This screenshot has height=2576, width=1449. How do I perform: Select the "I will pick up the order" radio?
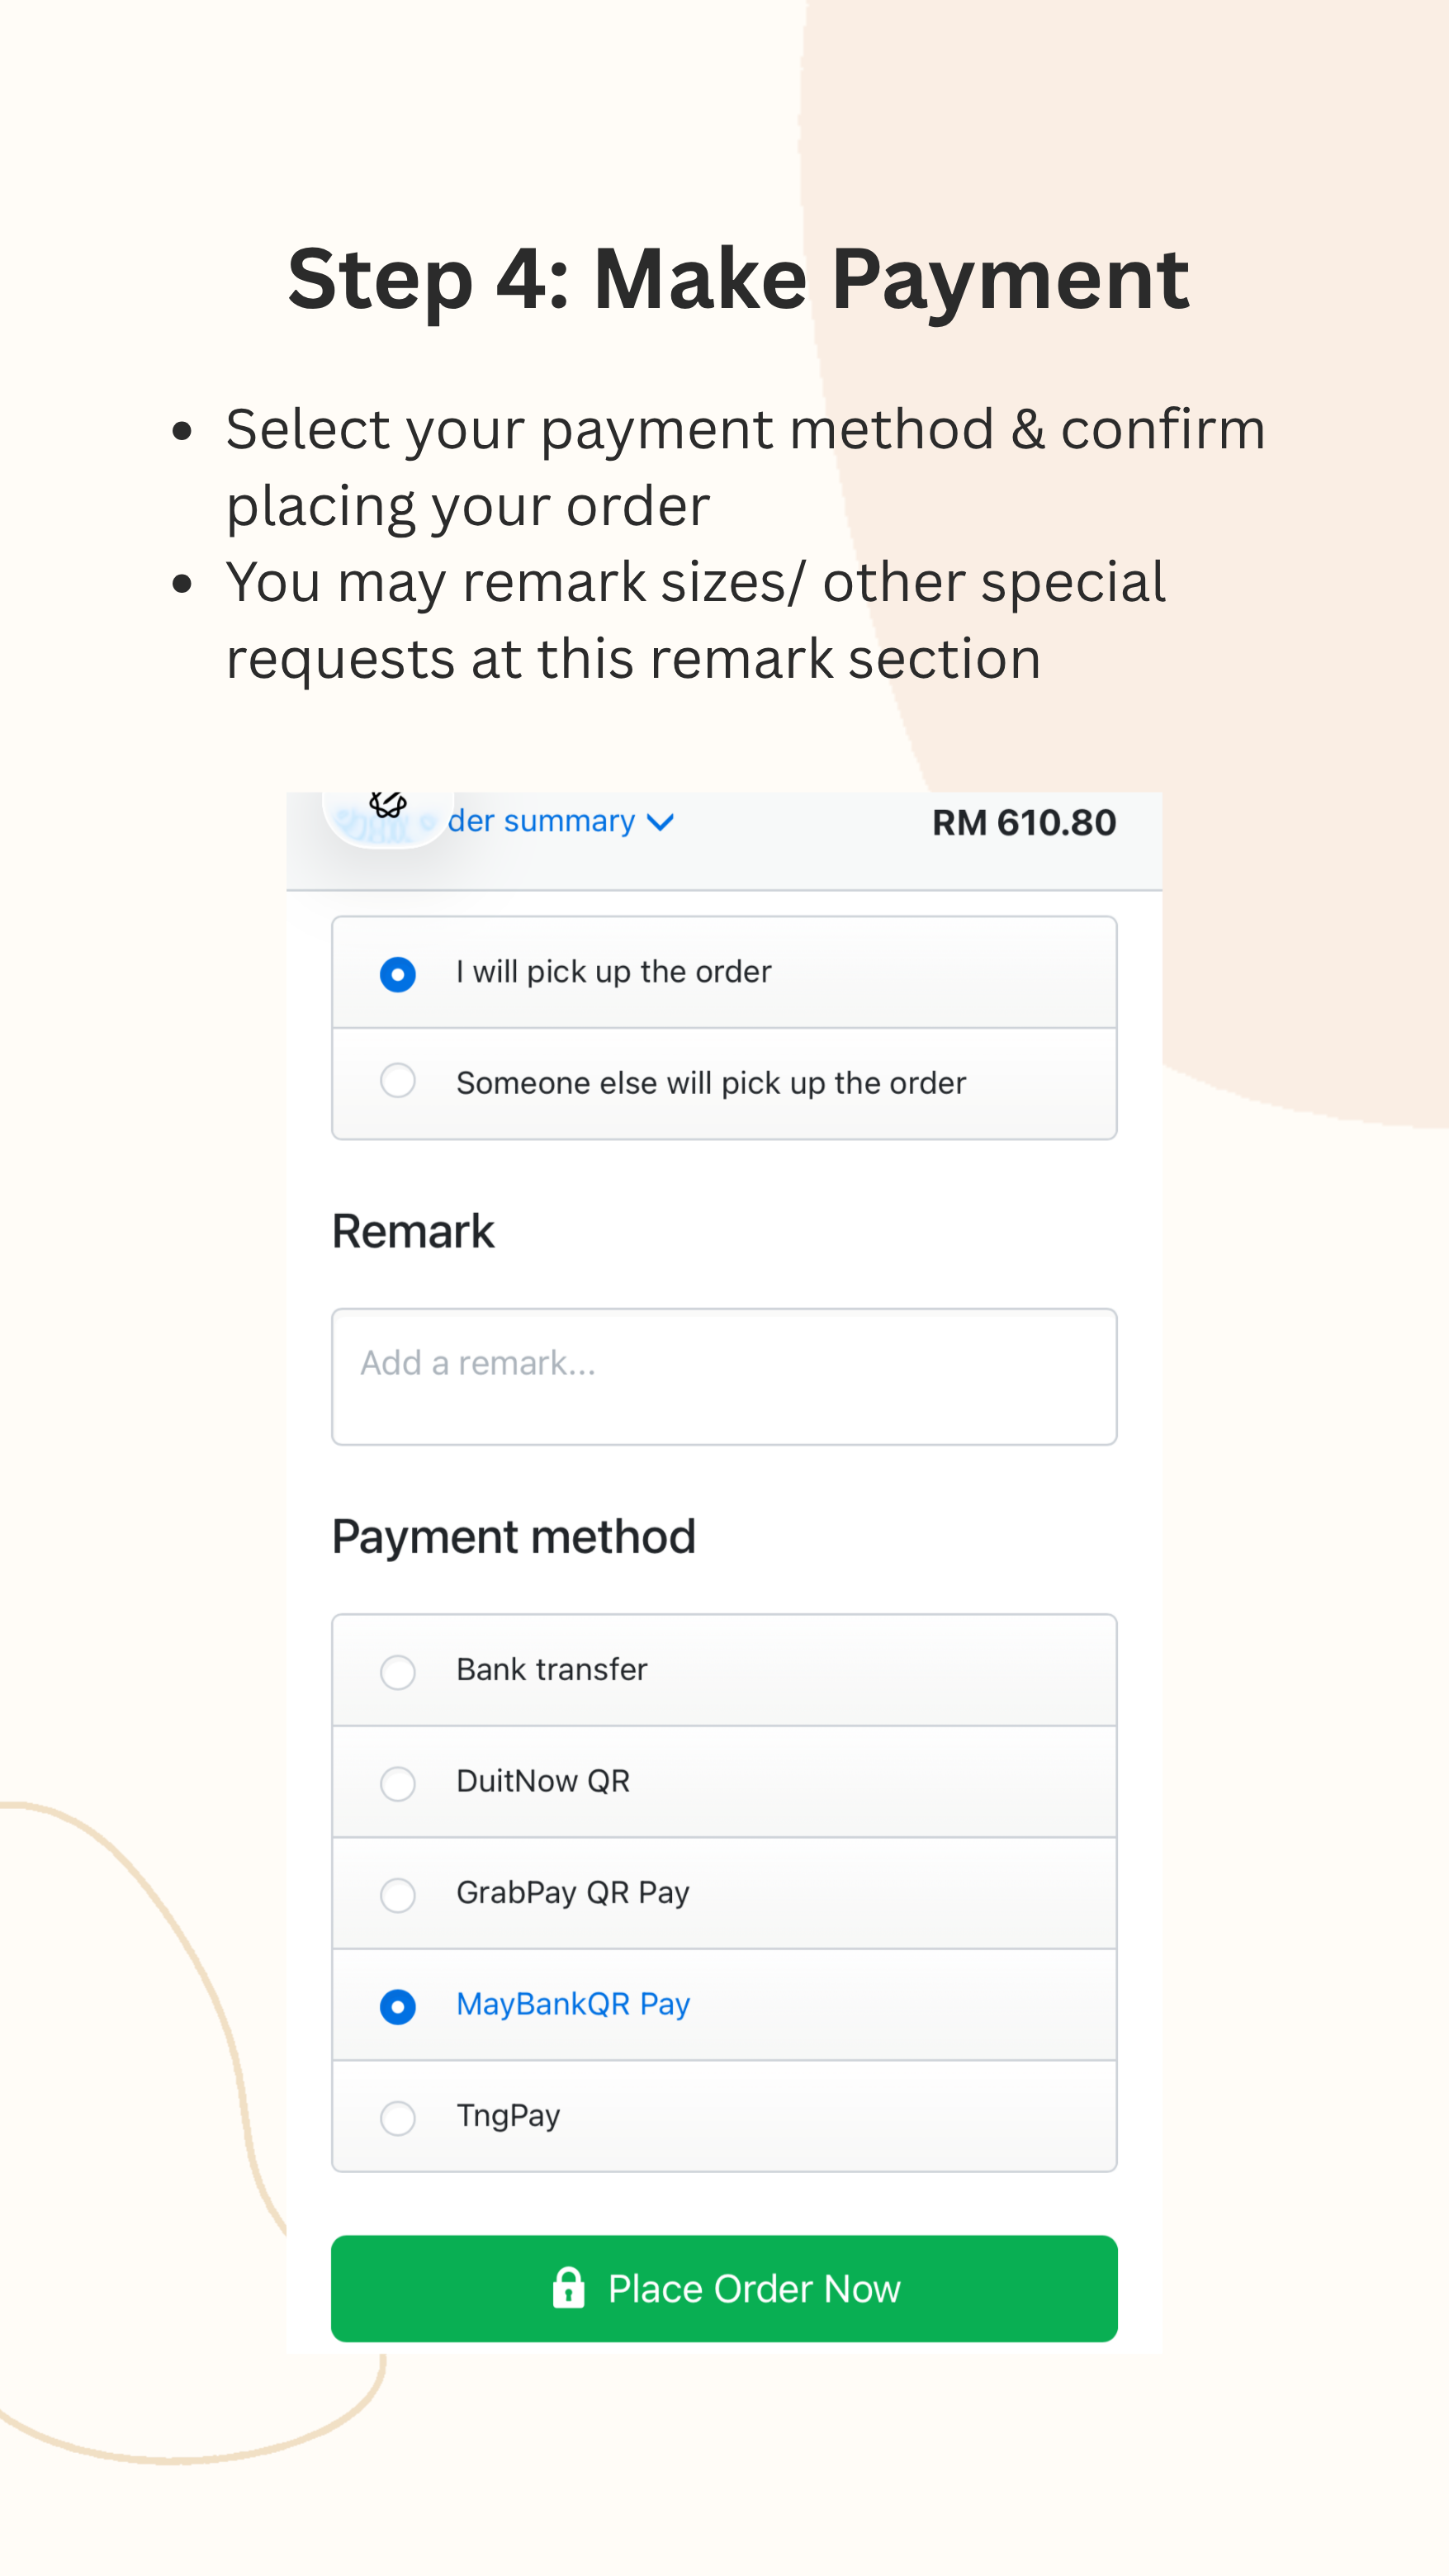(x=398, y=973)
